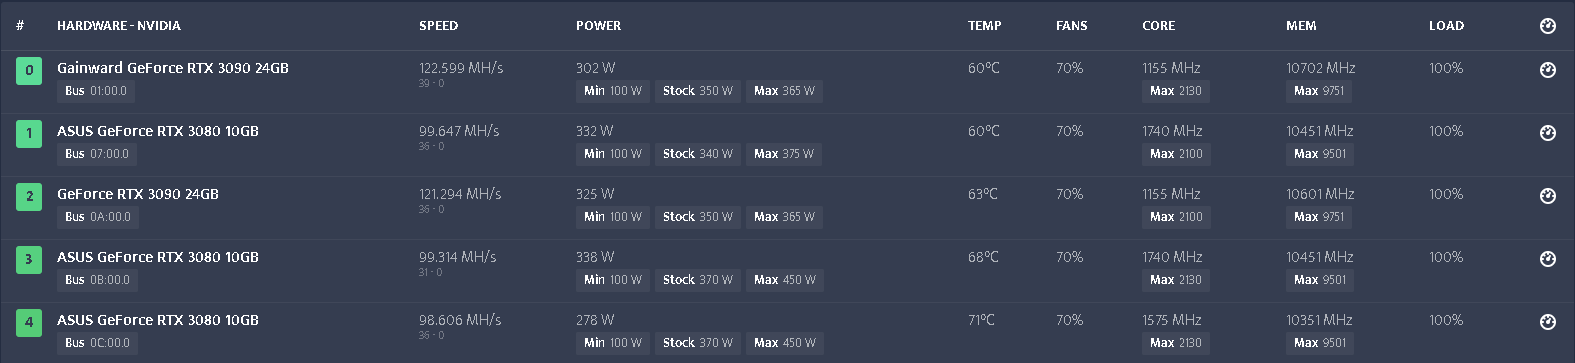Click the Gainward GeForce RTX 3090 24GB name
This screenshot has height=363, width=1575.
(x=173, y=68)
